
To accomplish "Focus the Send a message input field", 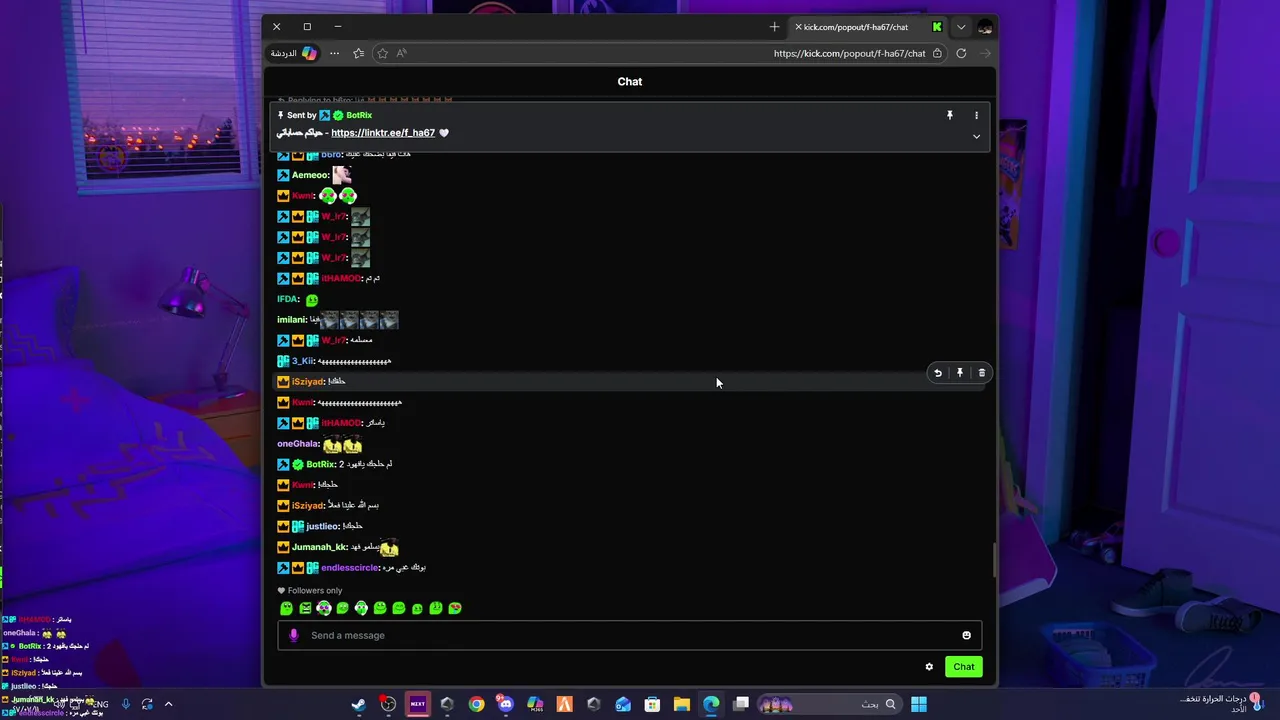I will point(630,635).
